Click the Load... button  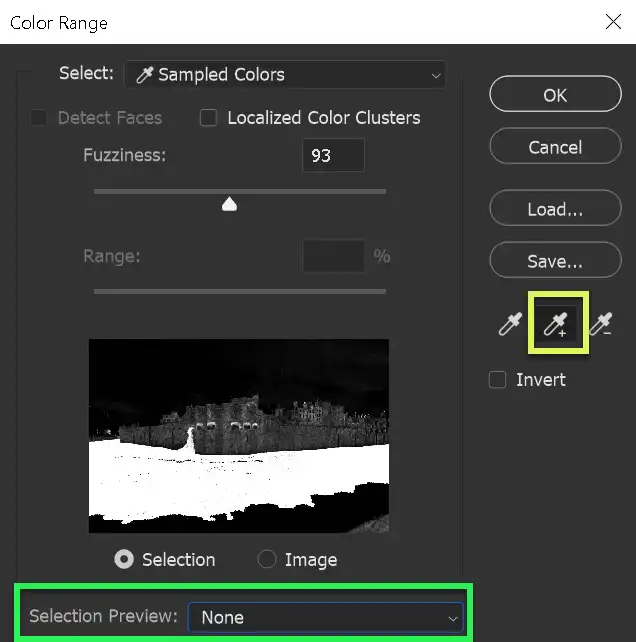(x=555, y=208)
